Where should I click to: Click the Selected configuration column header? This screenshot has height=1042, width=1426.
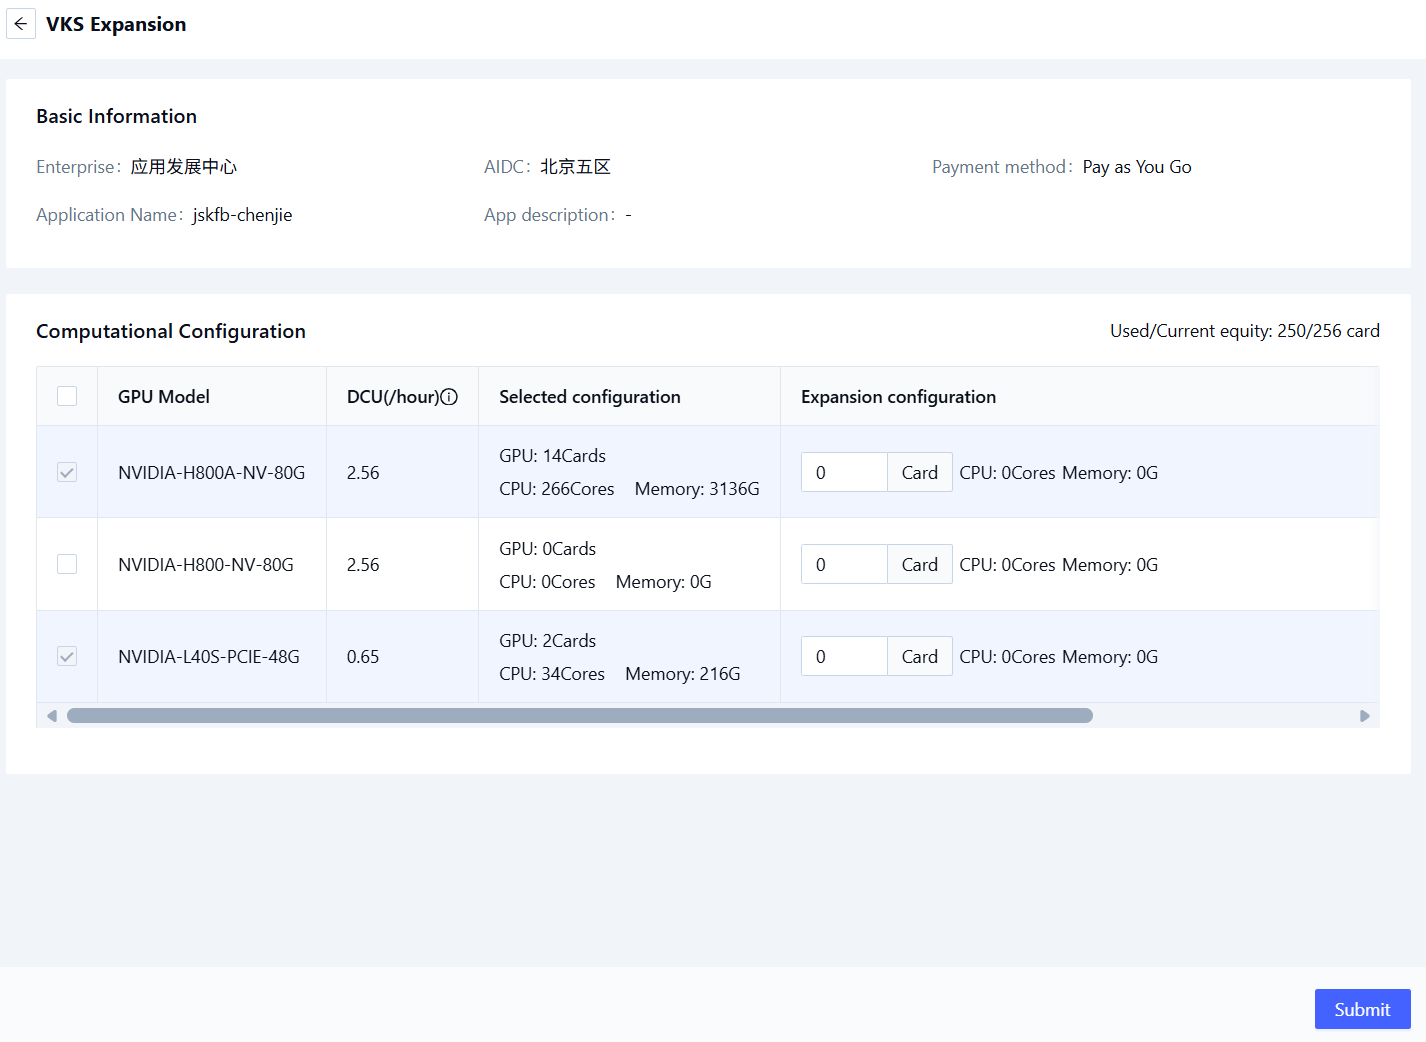point(589,397)
